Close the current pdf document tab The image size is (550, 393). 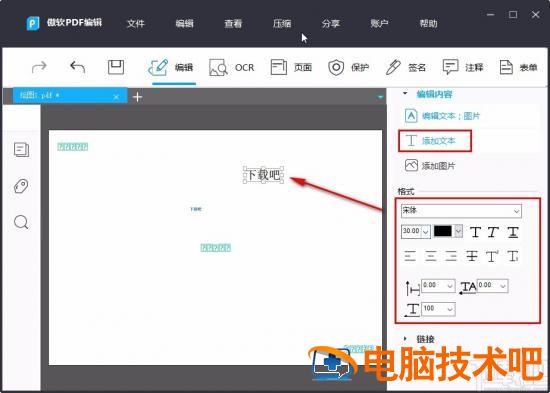116,97
